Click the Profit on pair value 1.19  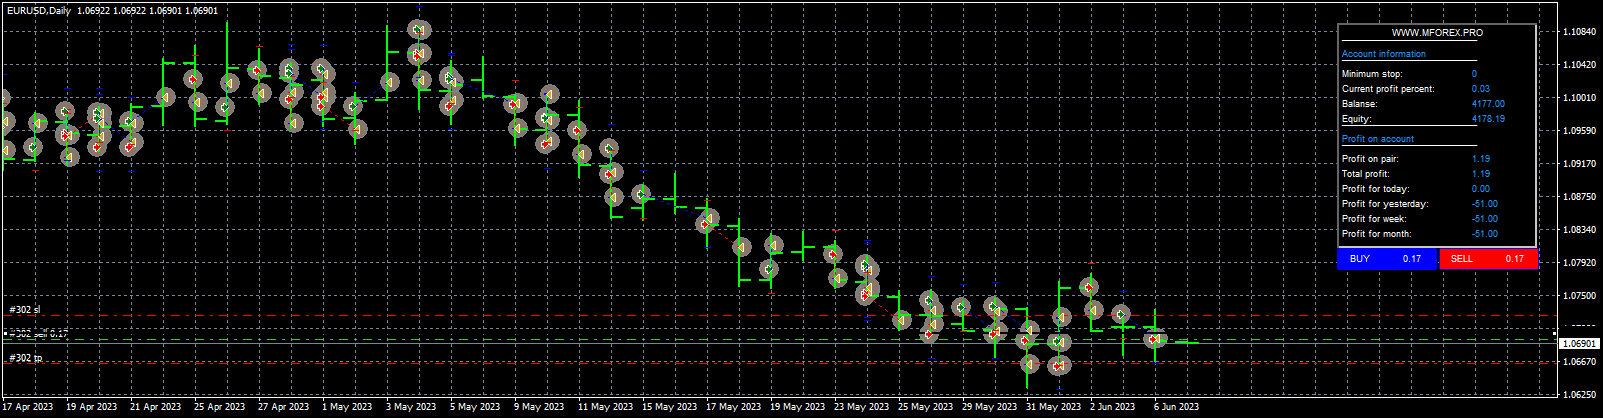click(x=1480, y=159)
